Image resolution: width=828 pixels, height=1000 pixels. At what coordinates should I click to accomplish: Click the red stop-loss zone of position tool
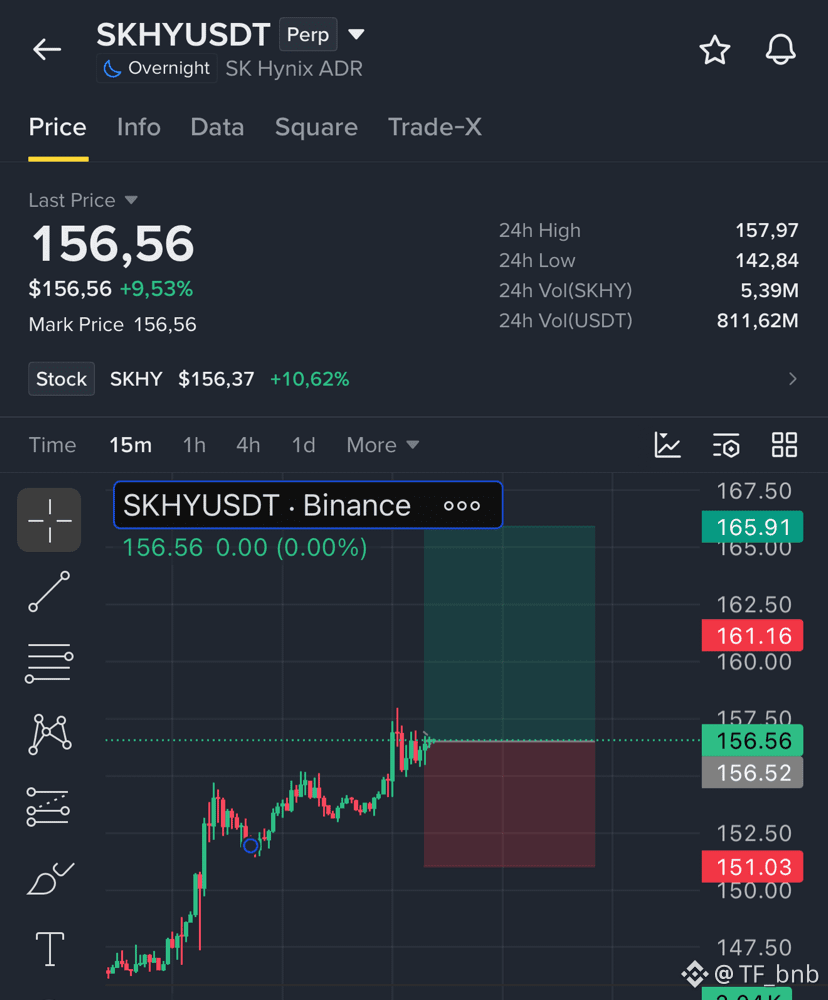pos(509,804)
